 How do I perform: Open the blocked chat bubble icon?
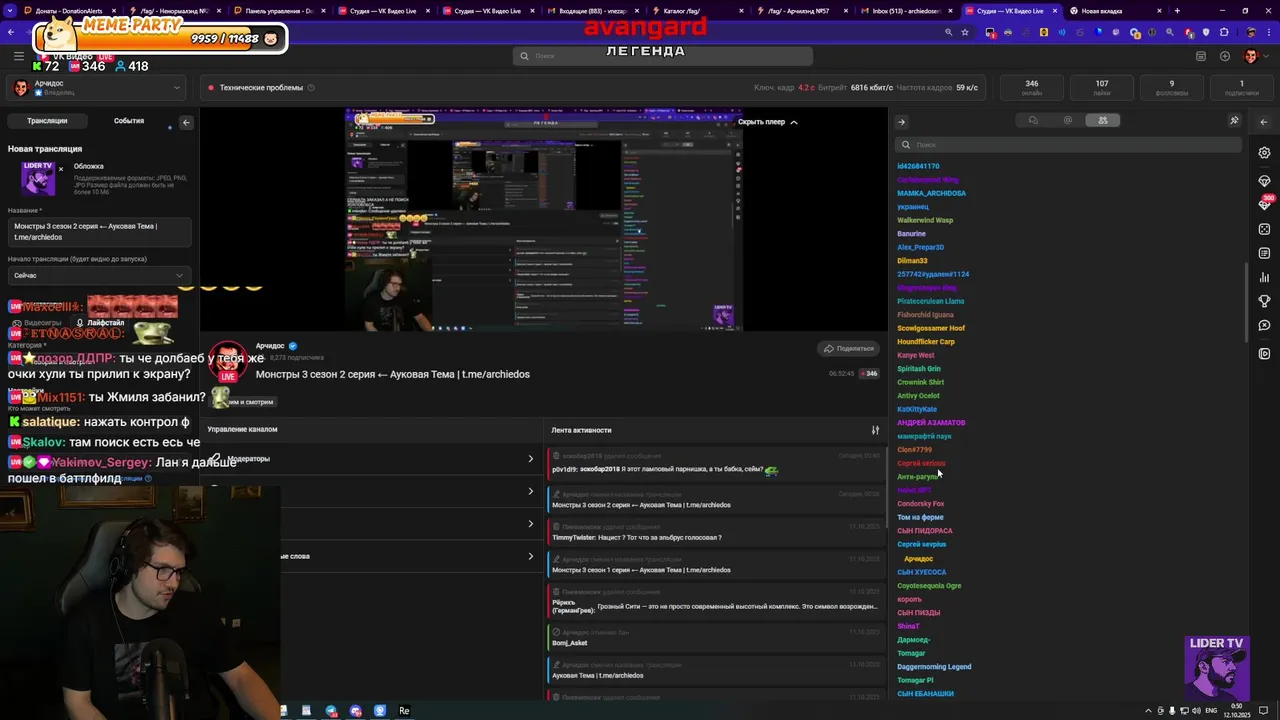coord(1264,325)
